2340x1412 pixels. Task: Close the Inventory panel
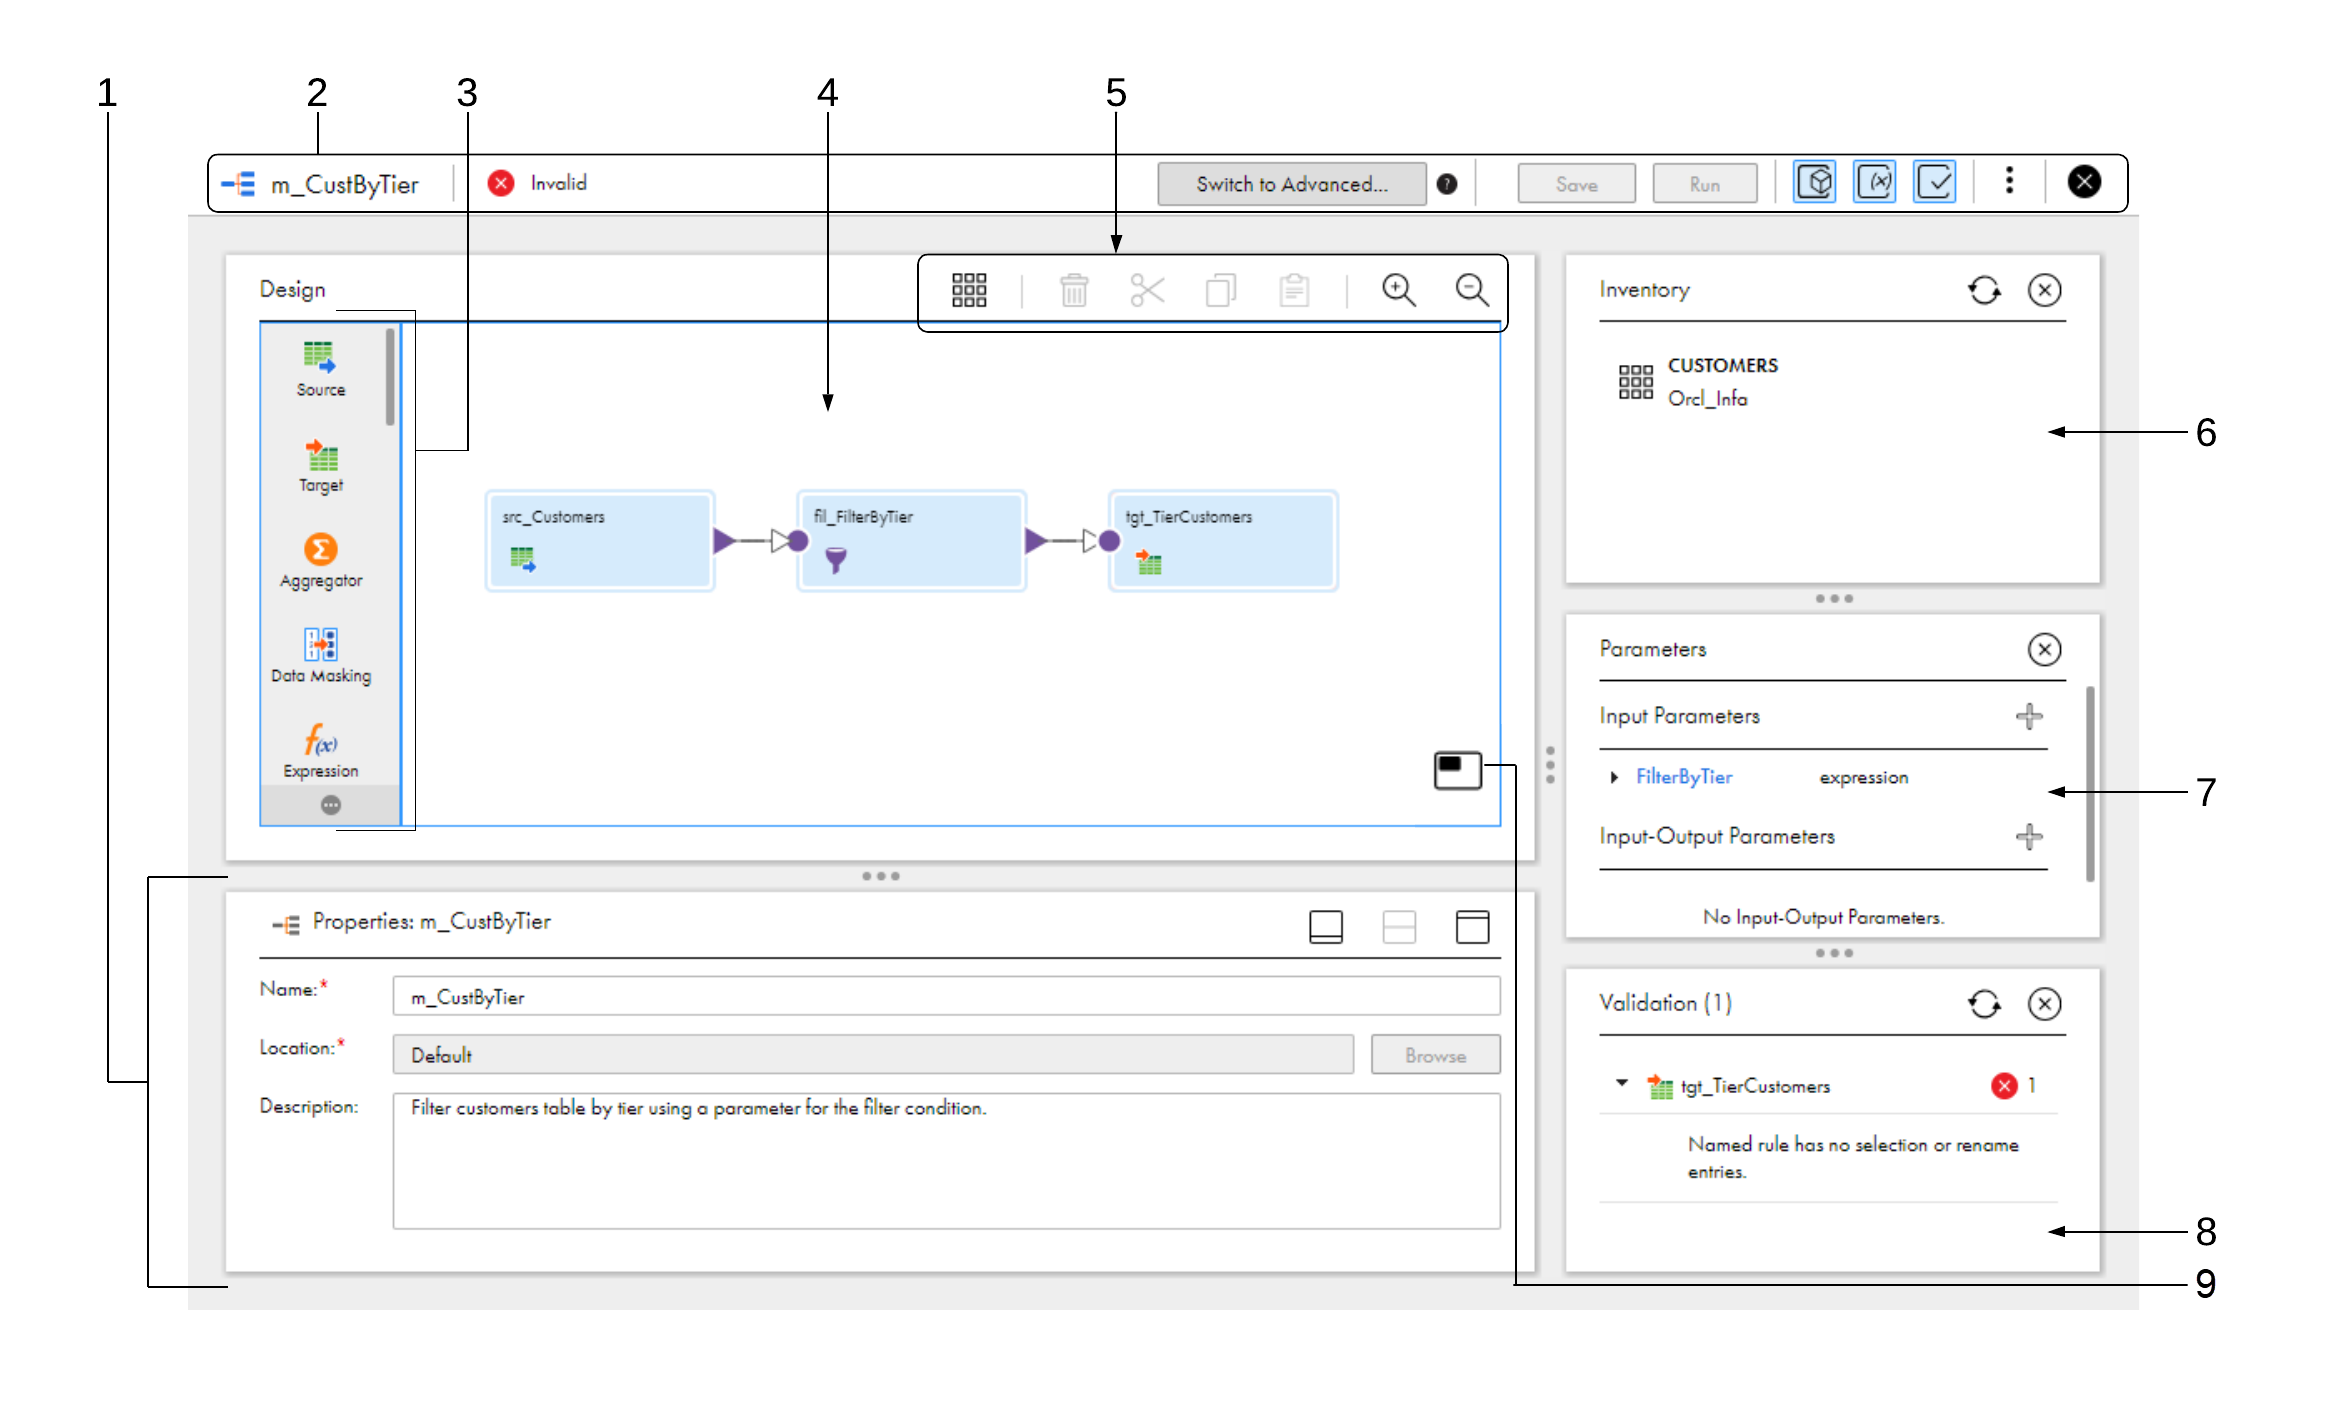click(2044, 291)
